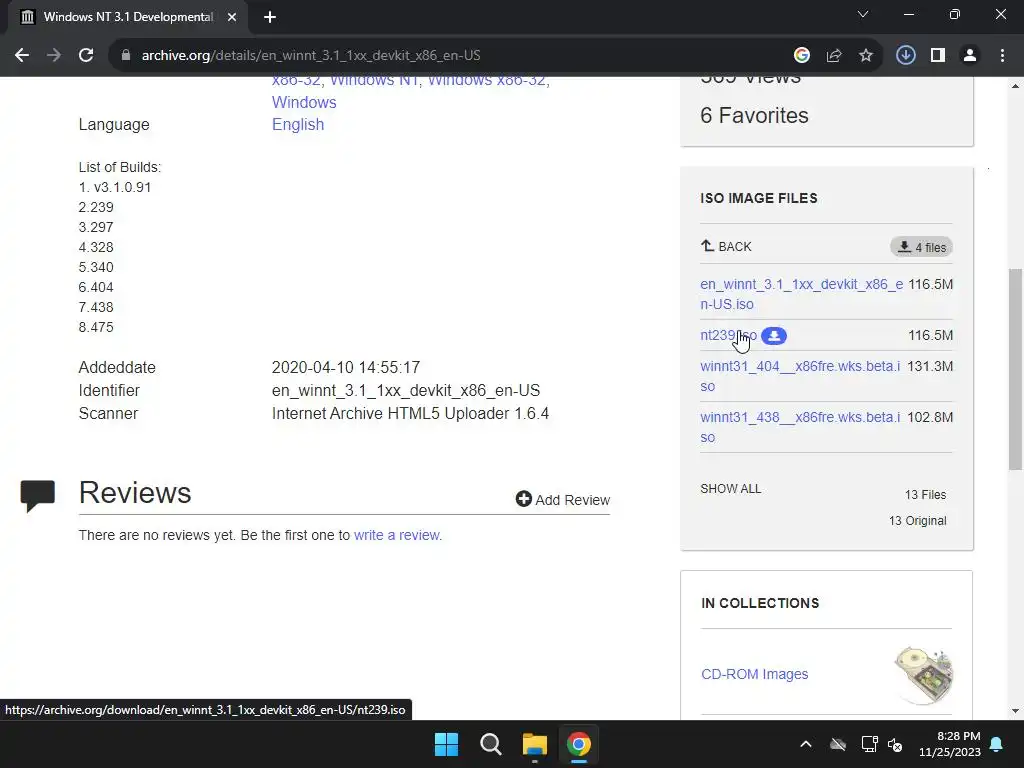Click the Chrome taskbar icon
This screenshot has width=1024, height=768.
pyautogui.click(x=579, y=744)
